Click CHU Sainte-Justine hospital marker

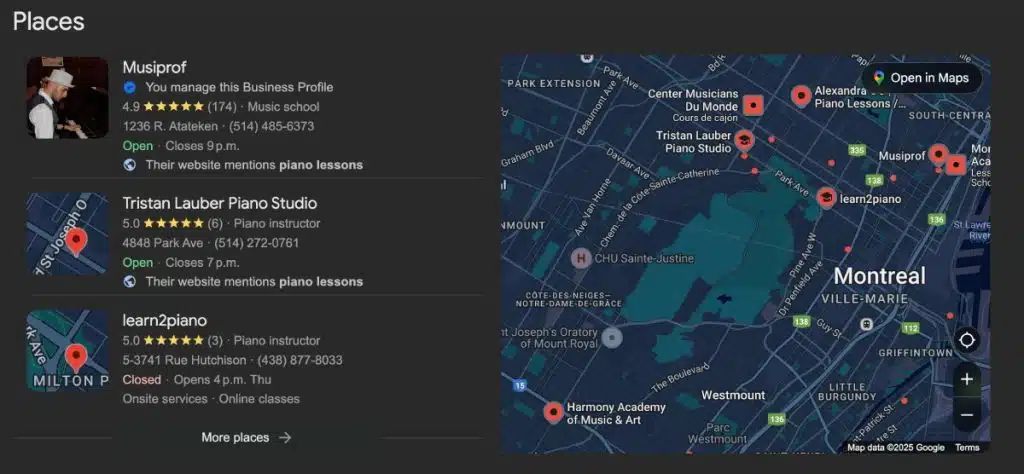tap(581, 258)
